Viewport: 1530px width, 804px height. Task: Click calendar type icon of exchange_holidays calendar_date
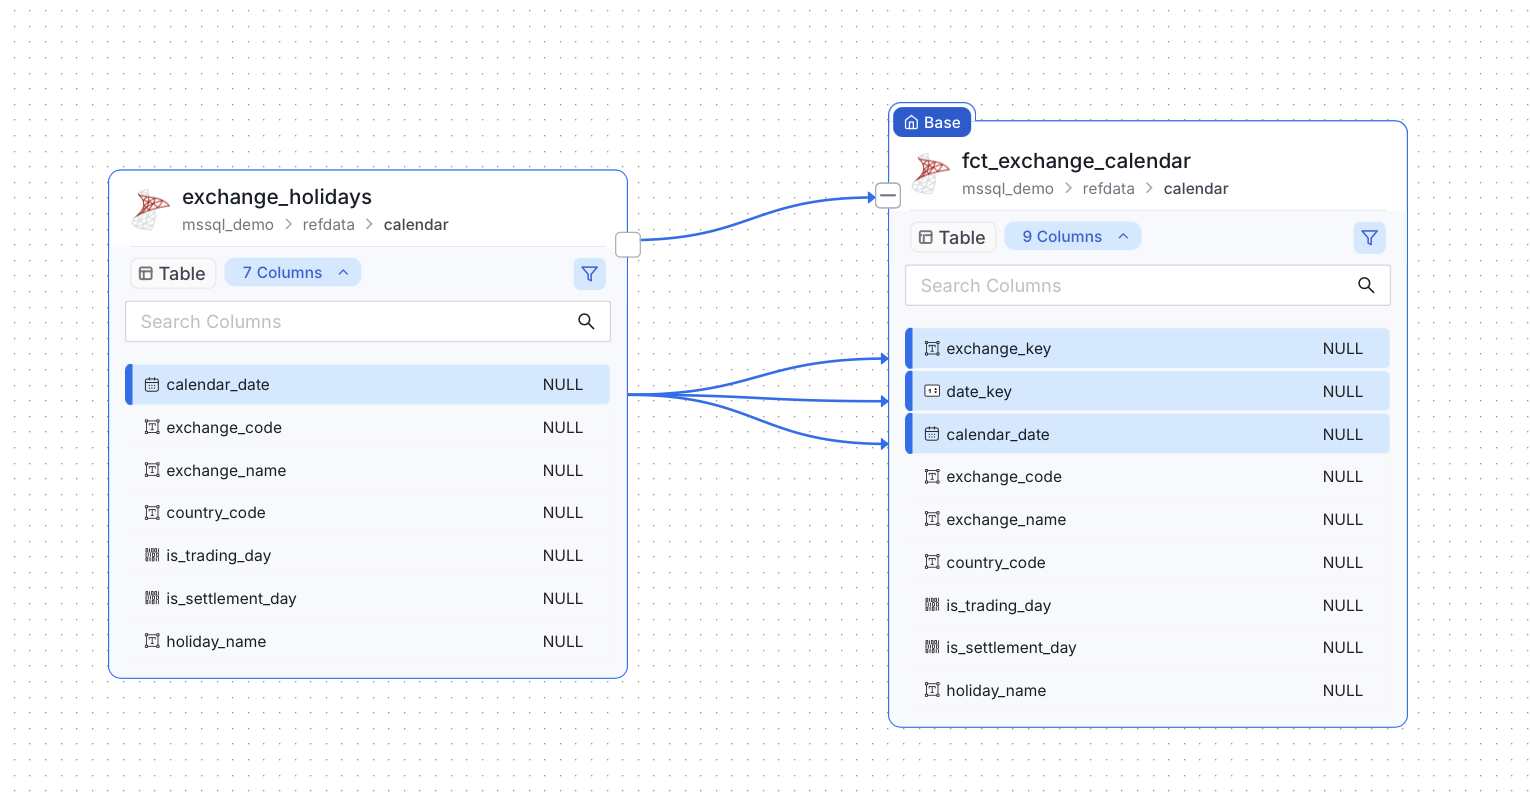(x=152, y=384)
